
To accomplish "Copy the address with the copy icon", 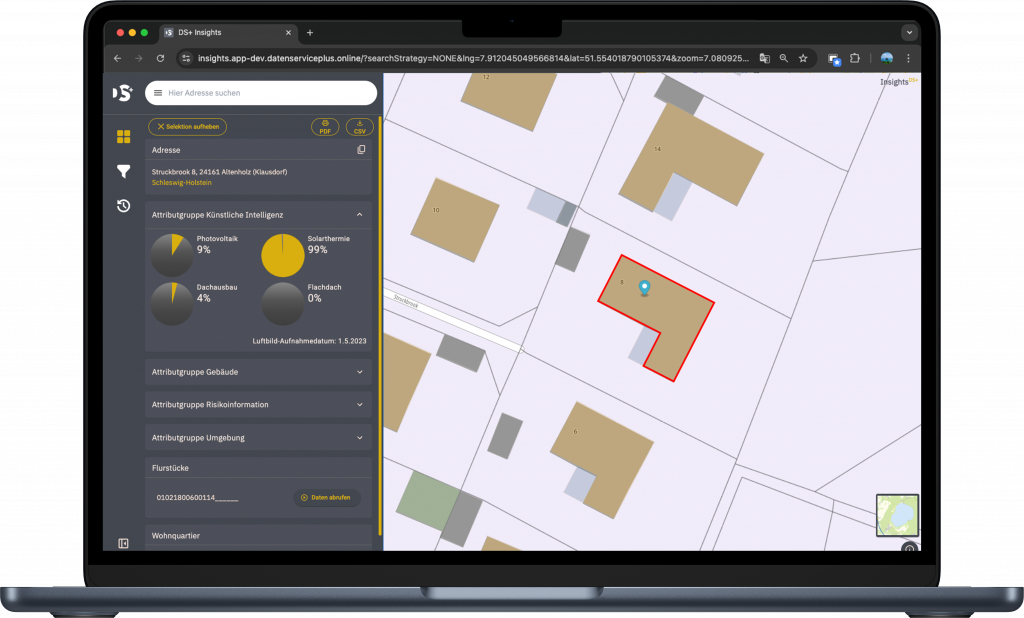I will 361,150.
